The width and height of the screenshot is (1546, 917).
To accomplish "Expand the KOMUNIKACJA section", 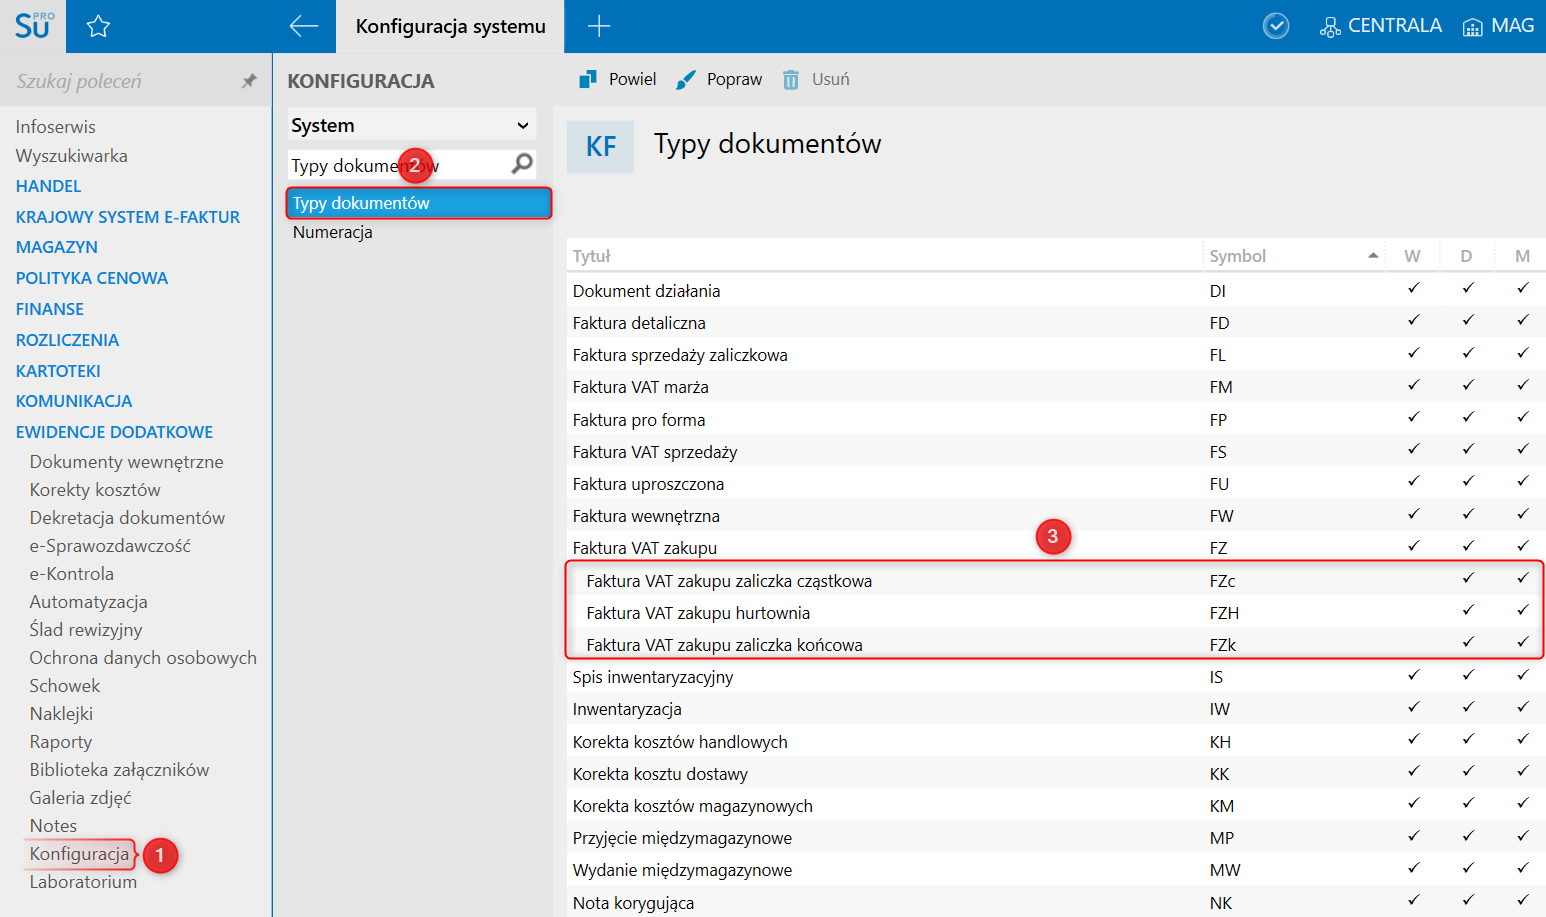I will (74, 401).
